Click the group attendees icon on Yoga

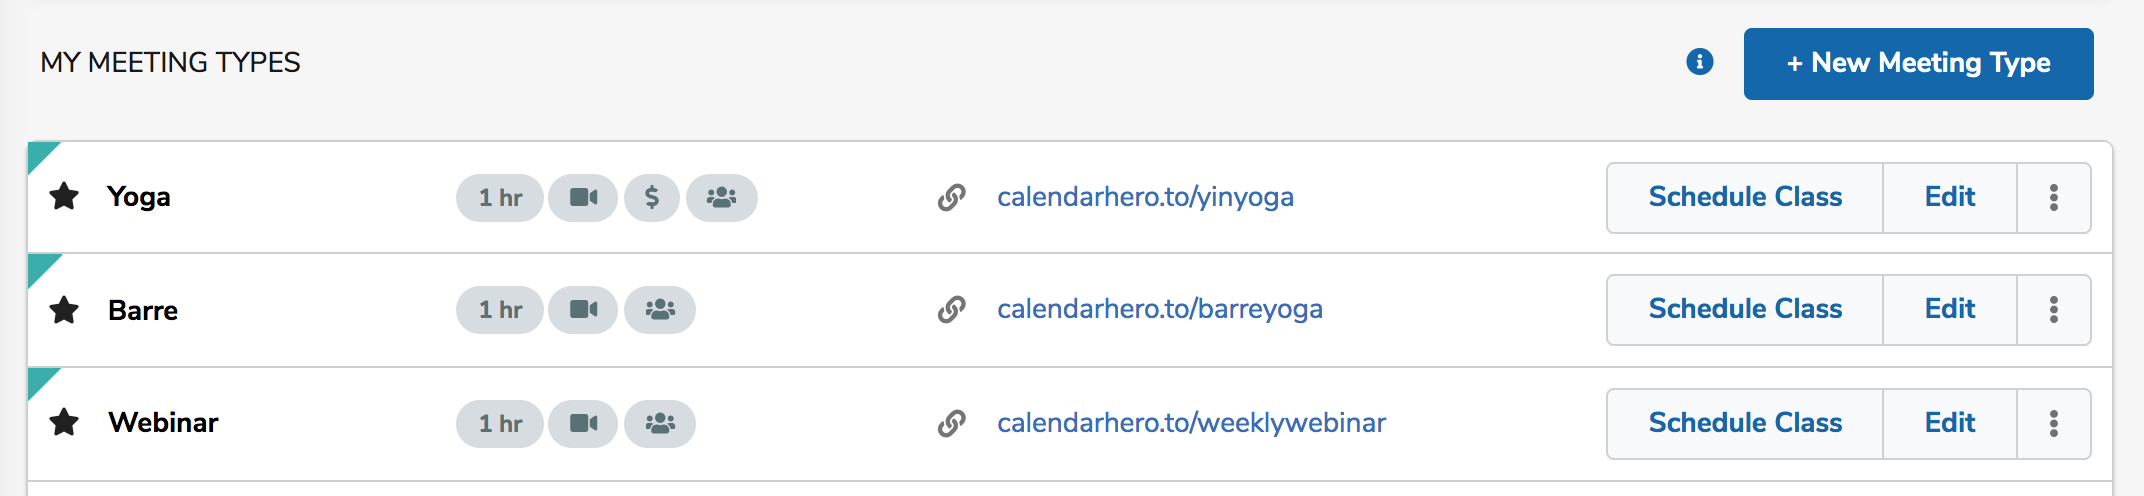pos(721,197)
